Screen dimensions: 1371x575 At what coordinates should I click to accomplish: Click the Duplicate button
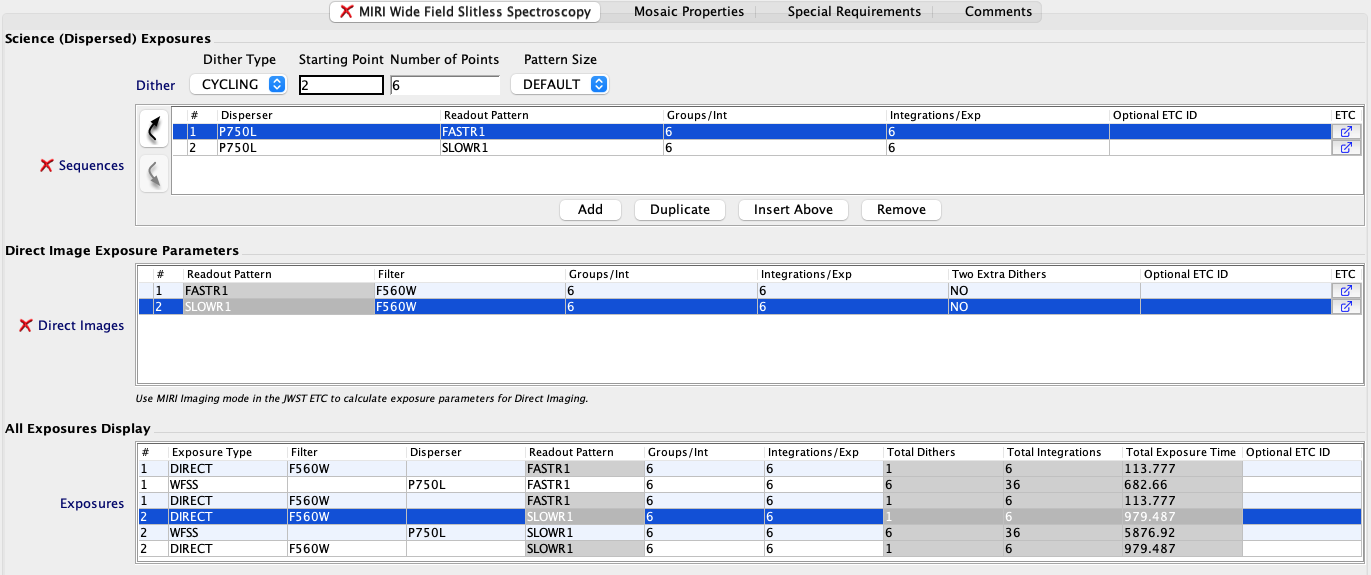coord(679,210)
